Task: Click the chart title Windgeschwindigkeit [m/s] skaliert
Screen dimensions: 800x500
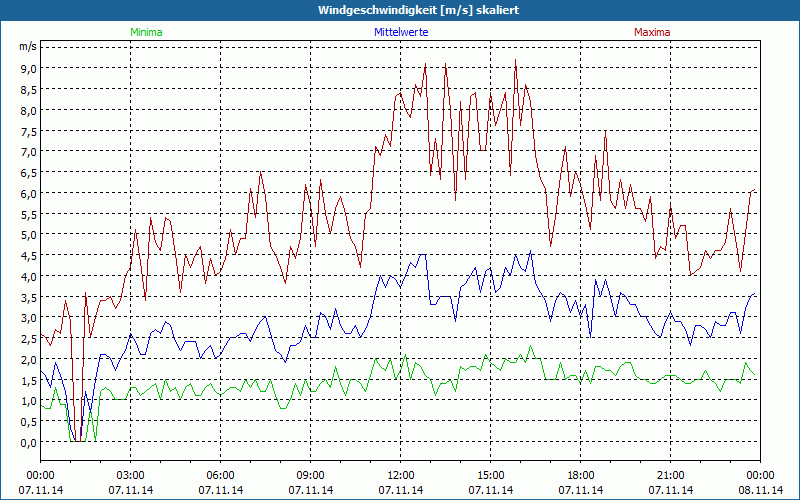Action: (x=418, y=10)
